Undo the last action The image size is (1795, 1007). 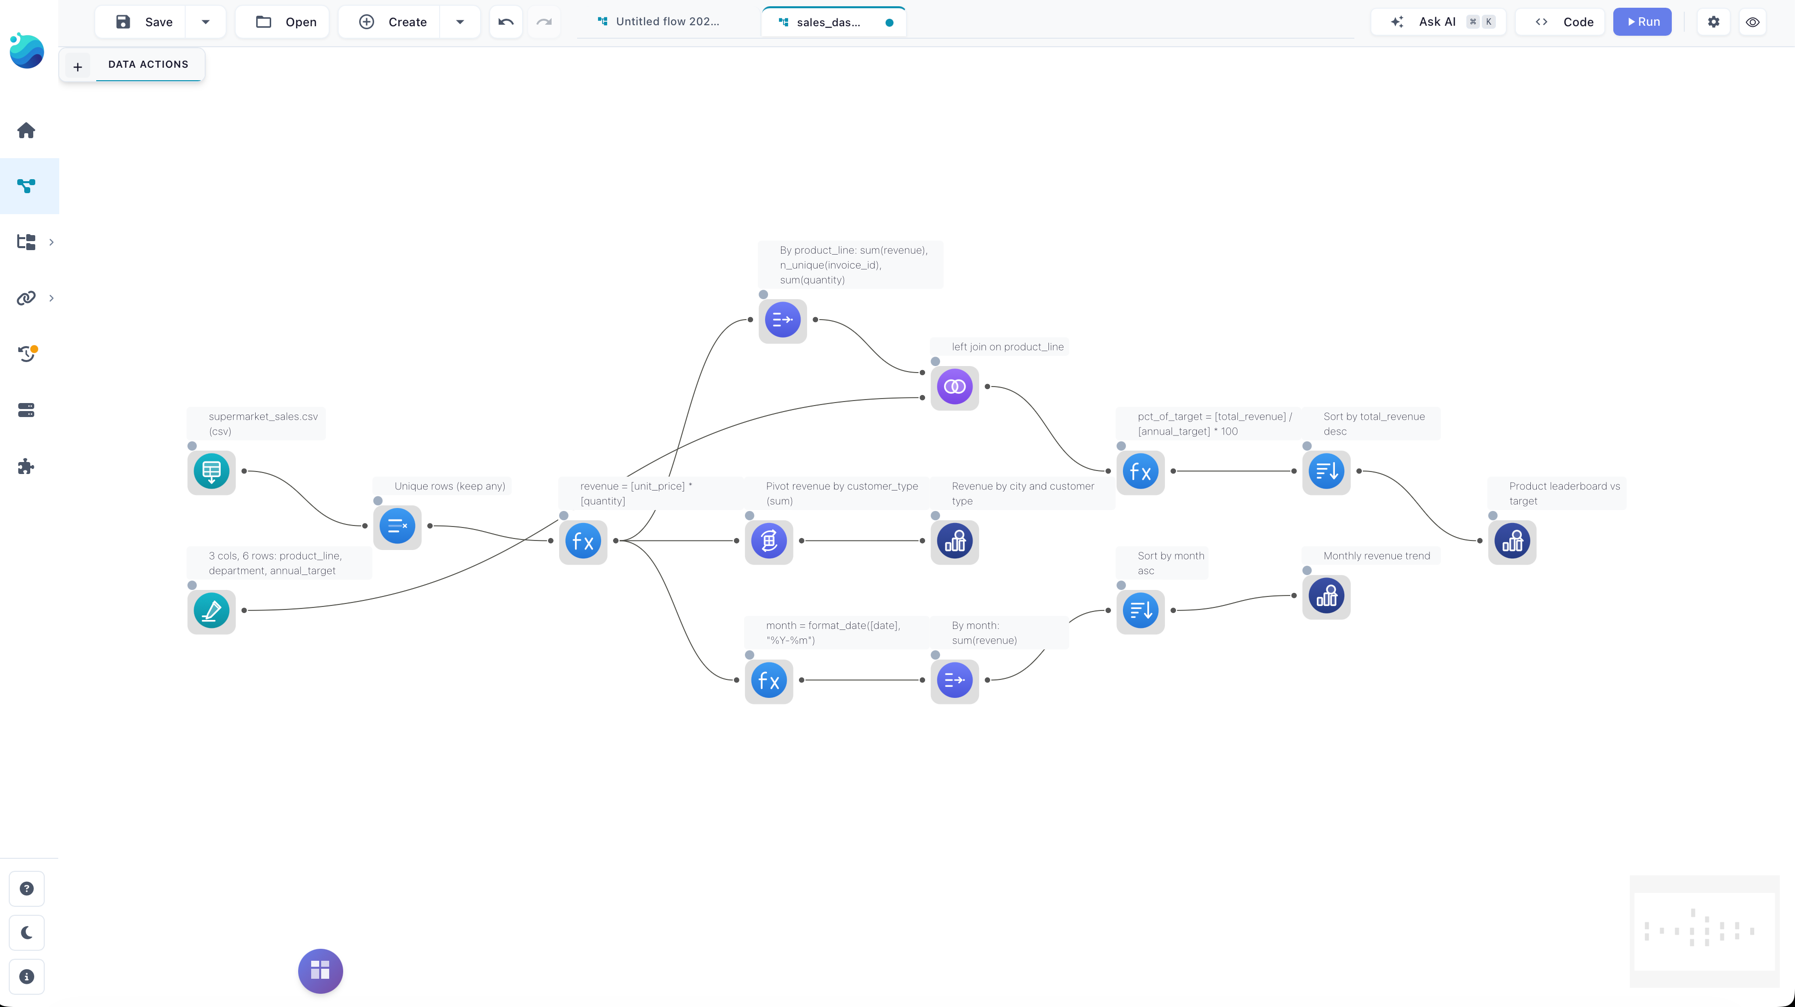506,22
